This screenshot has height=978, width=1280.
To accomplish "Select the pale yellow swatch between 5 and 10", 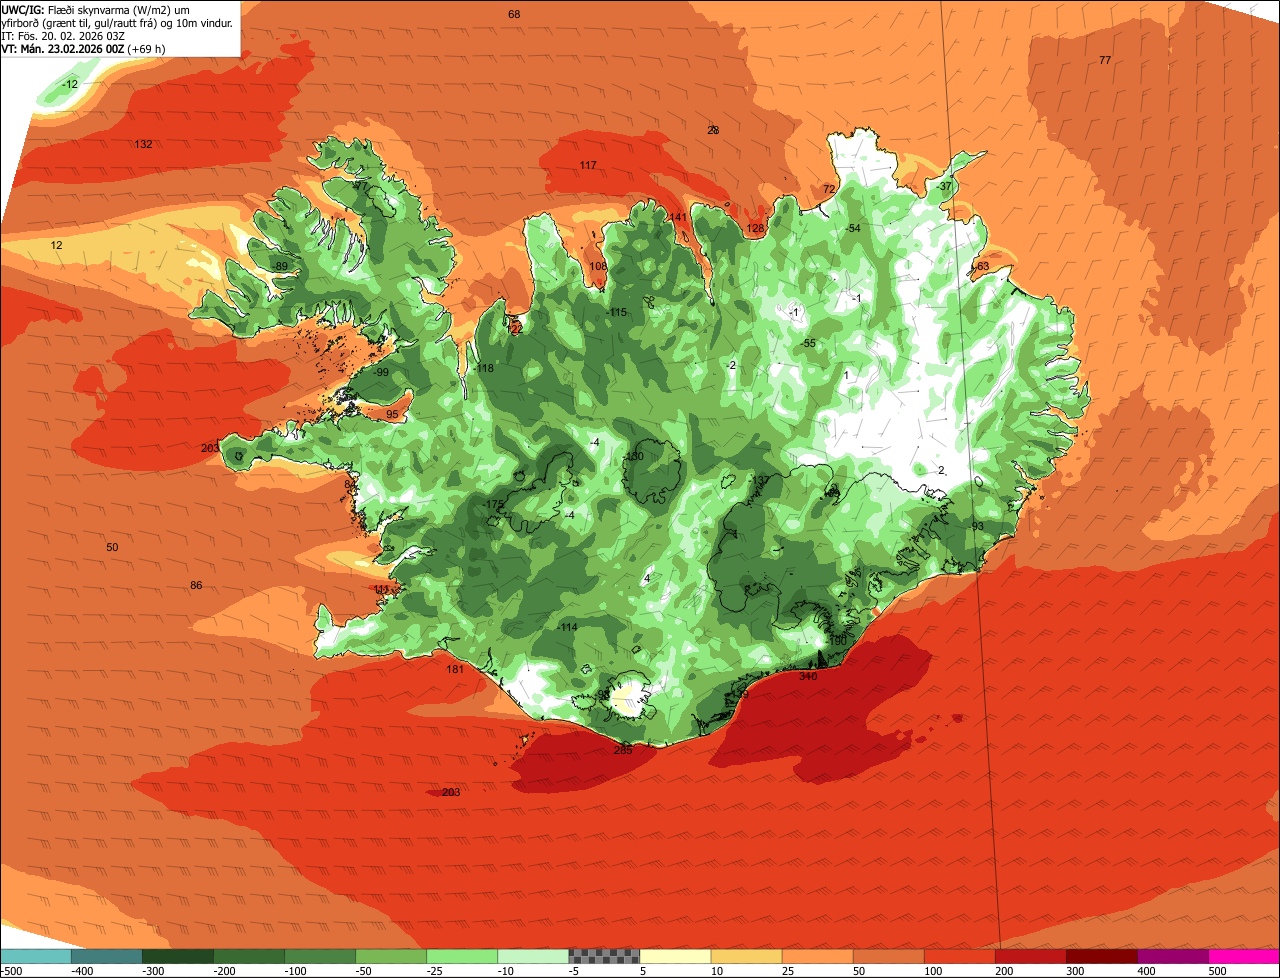I will (x=675, y=956).
